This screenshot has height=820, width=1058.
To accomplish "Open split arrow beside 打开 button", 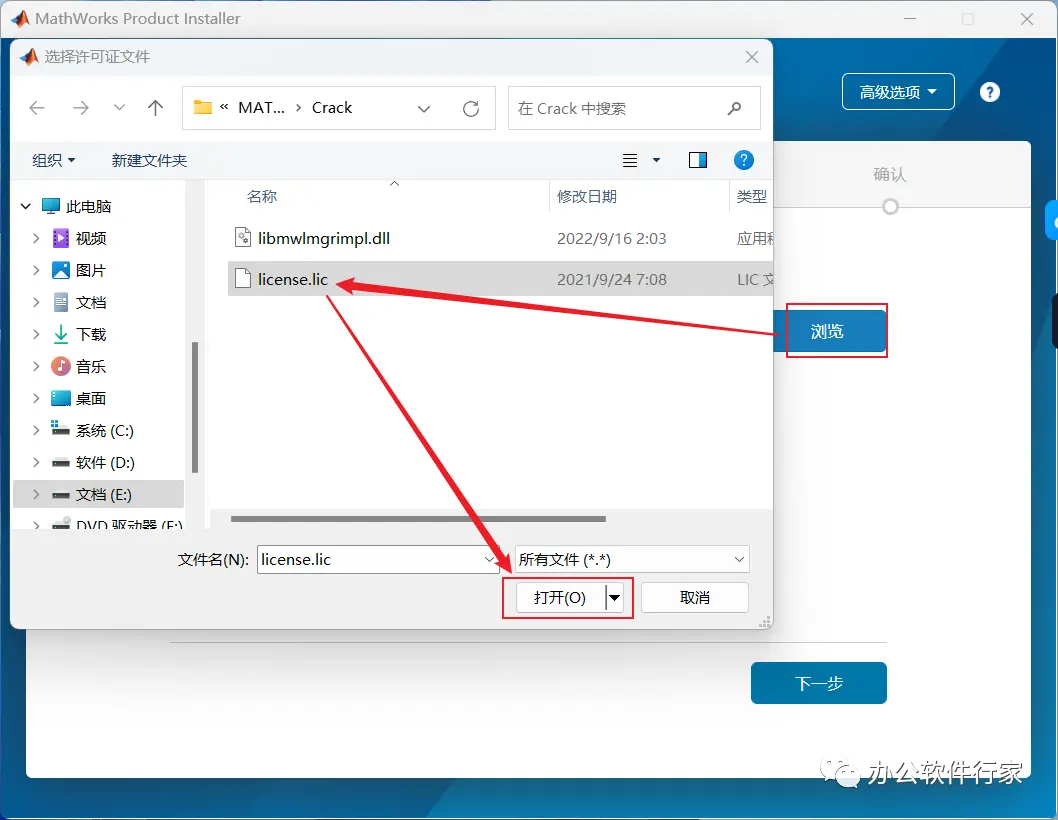I will (x=614, y=597).
